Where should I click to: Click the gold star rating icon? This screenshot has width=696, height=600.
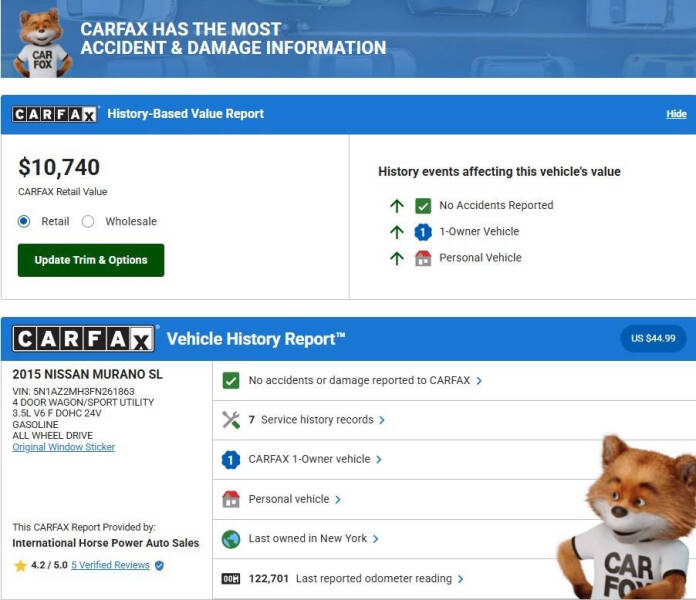point(20,565)
